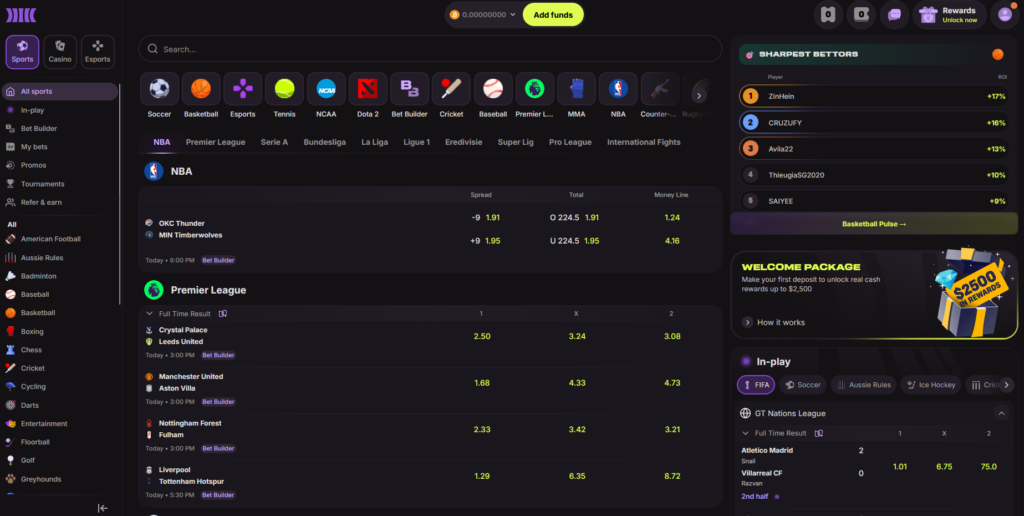Collapse the in-play Full Time Result chevron
This screenshot has width=1024, height=516.
pyautogui.click(x=746, y=433)
